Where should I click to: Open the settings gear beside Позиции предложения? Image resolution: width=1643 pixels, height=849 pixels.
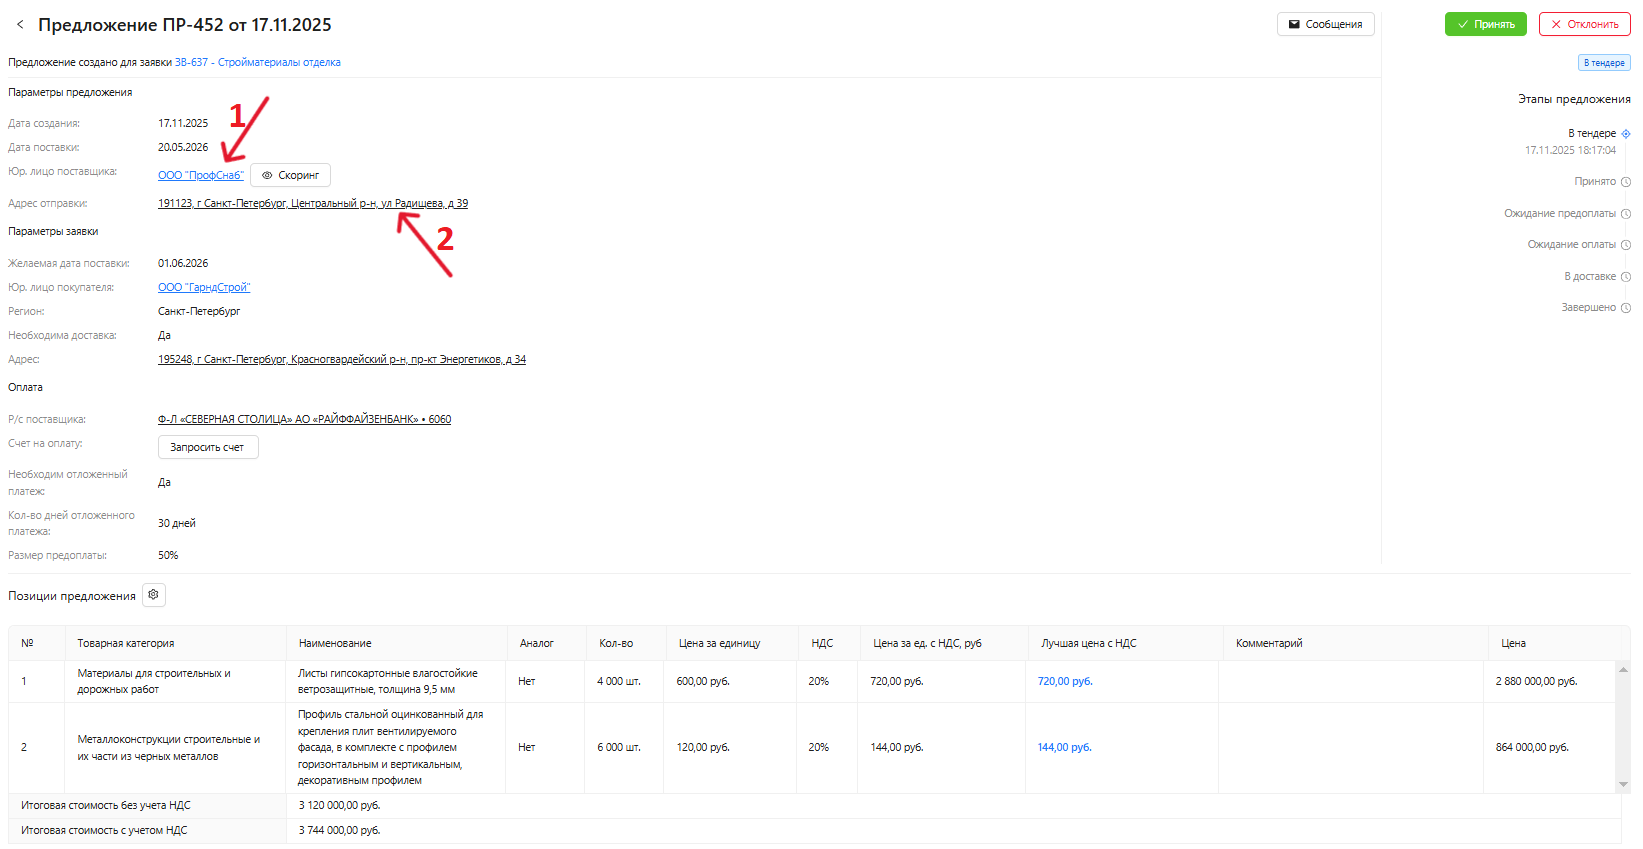[153, 595]
